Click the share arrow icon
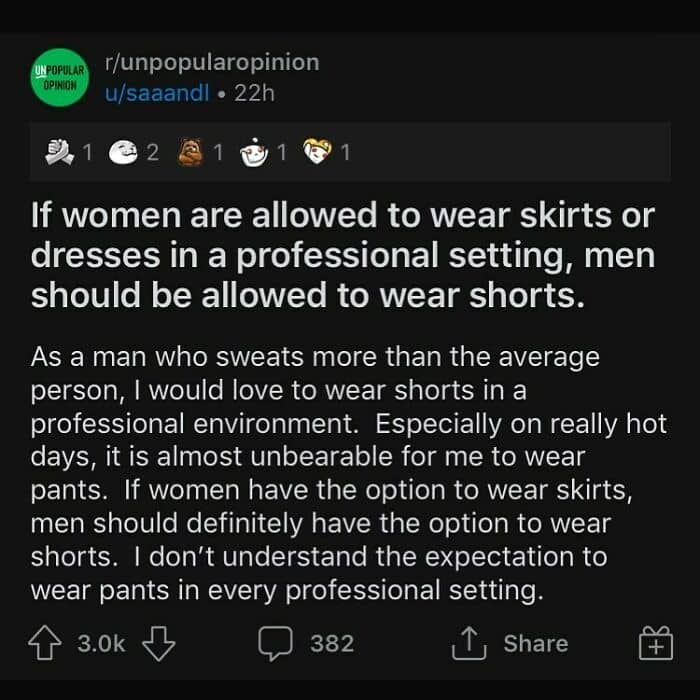 point(467,644)
